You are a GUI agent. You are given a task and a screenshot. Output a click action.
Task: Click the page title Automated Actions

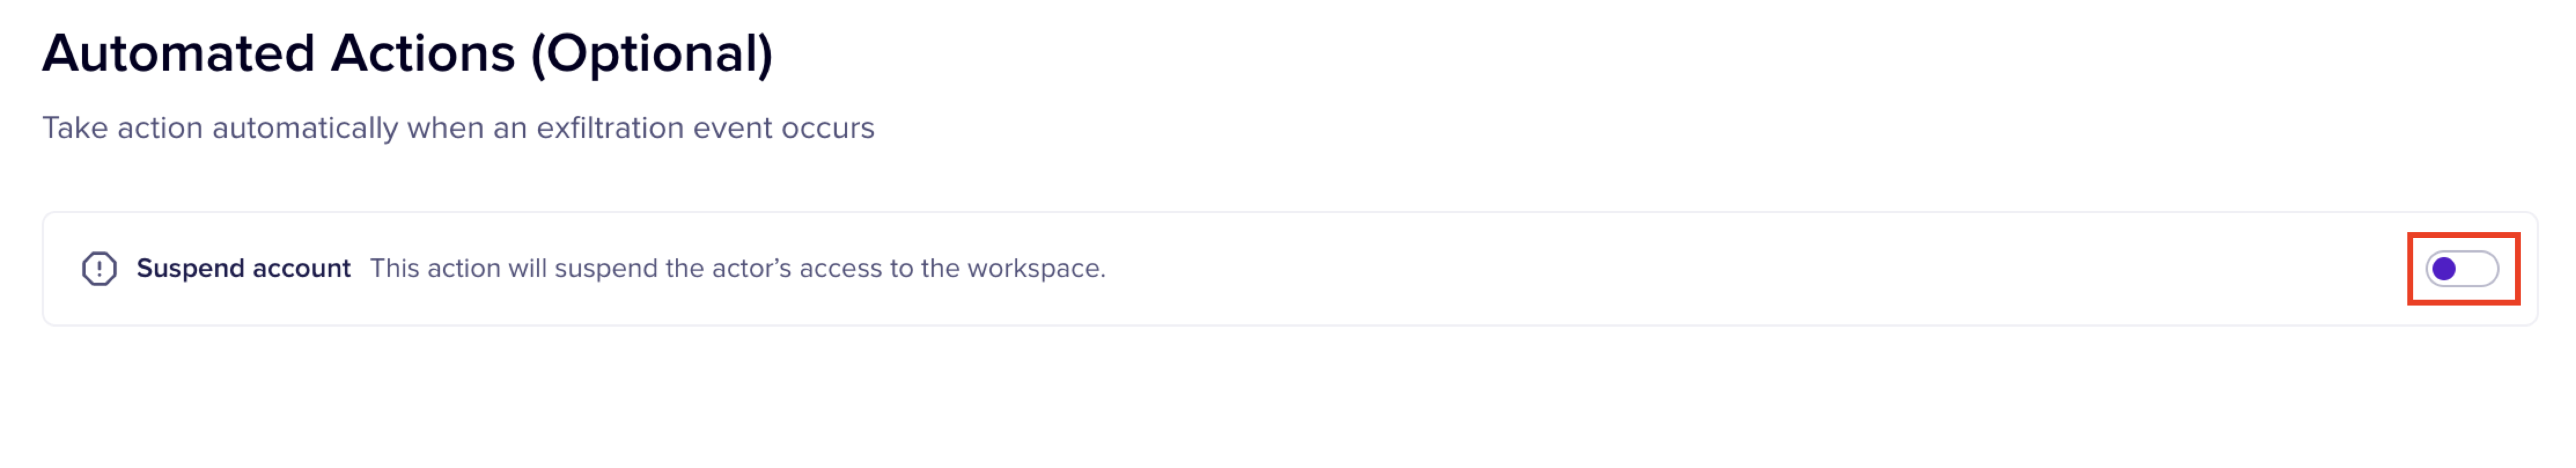point(407,54)
